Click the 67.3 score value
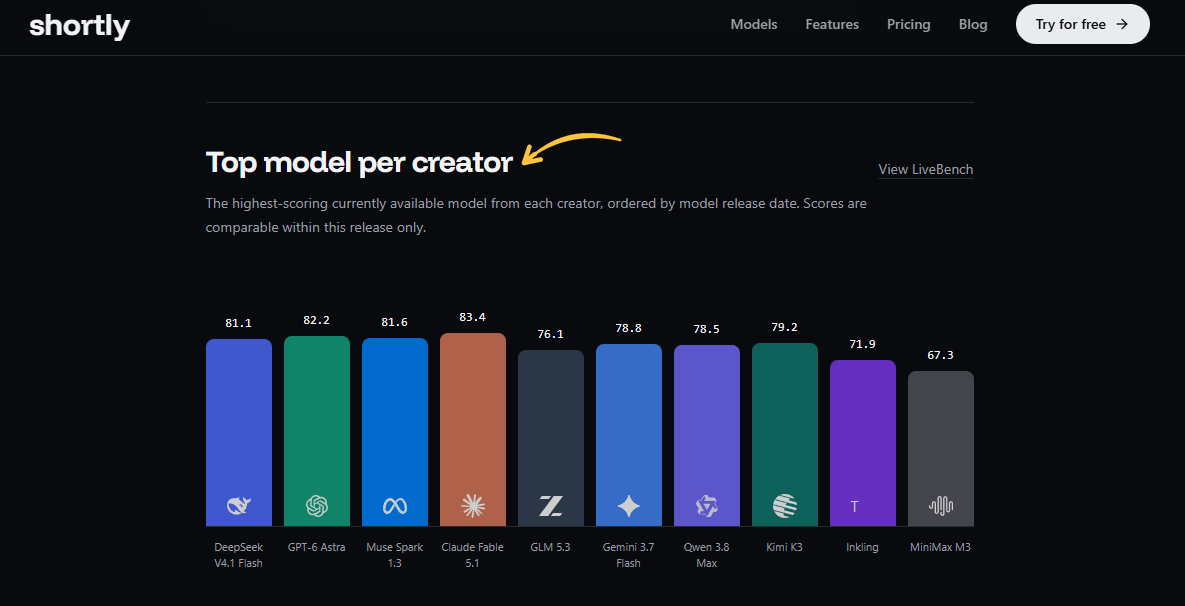The image size is (1185, 606). click(x=940, y=355)
